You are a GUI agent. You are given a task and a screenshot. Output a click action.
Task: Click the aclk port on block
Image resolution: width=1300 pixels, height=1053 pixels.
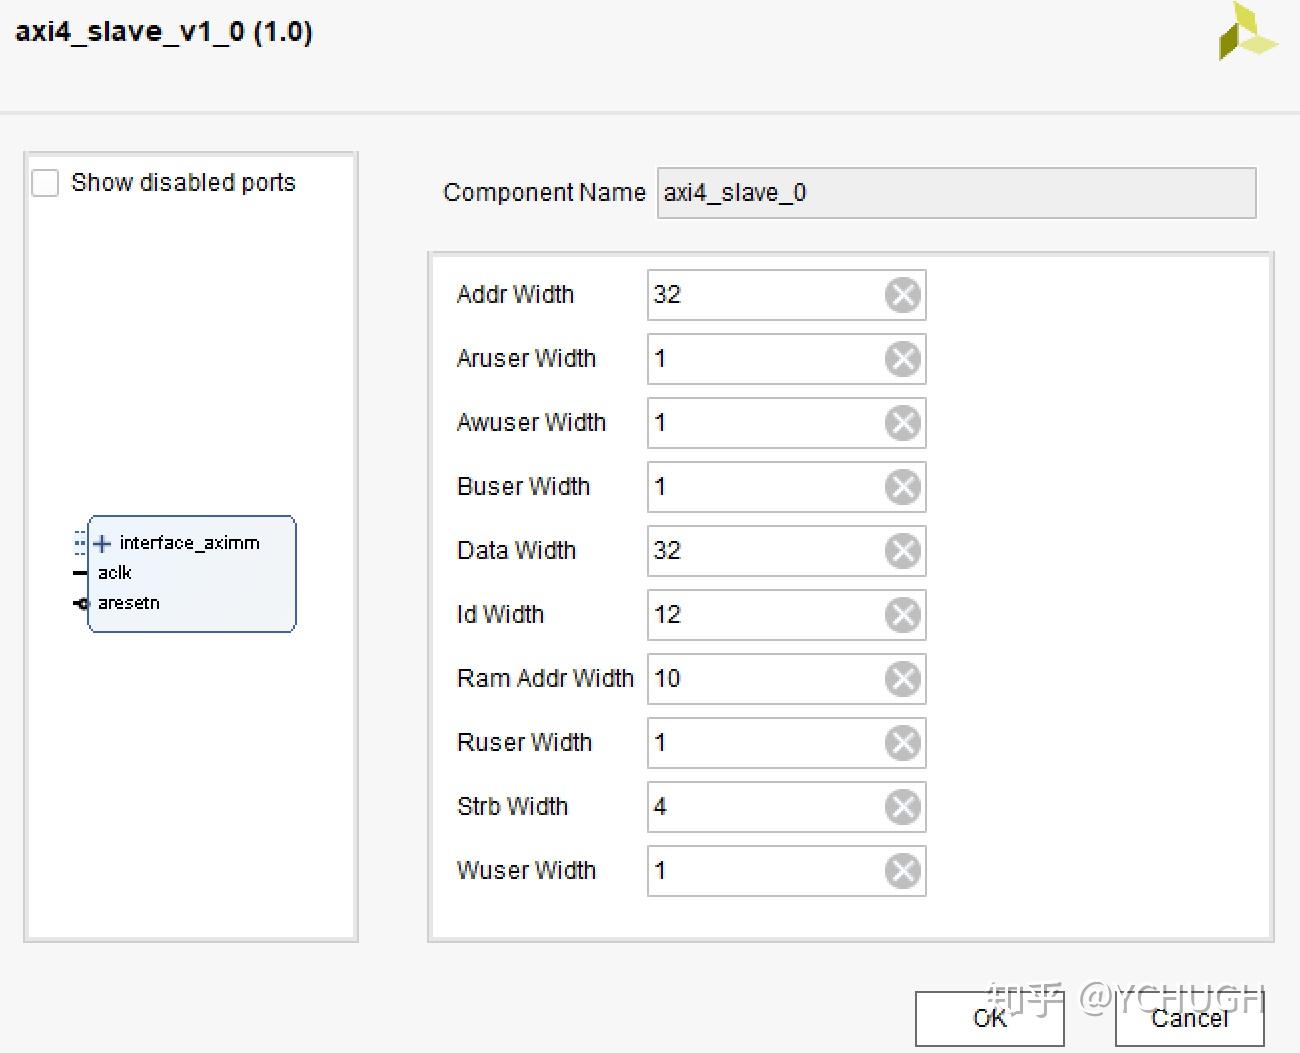114,573
